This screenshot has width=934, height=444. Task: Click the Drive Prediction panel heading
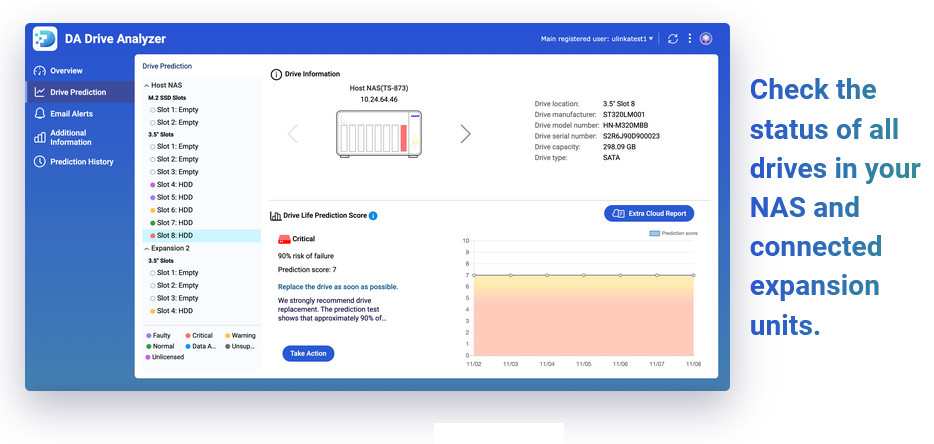[x=167, y=66]
